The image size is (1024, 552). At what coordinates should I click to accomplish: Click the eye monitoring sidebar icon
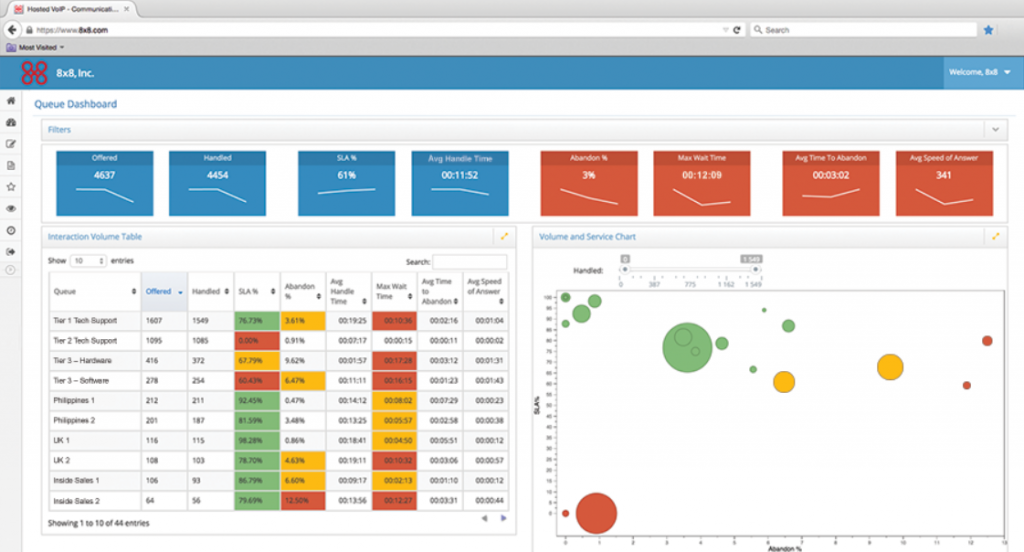click(x=11, y=209)
